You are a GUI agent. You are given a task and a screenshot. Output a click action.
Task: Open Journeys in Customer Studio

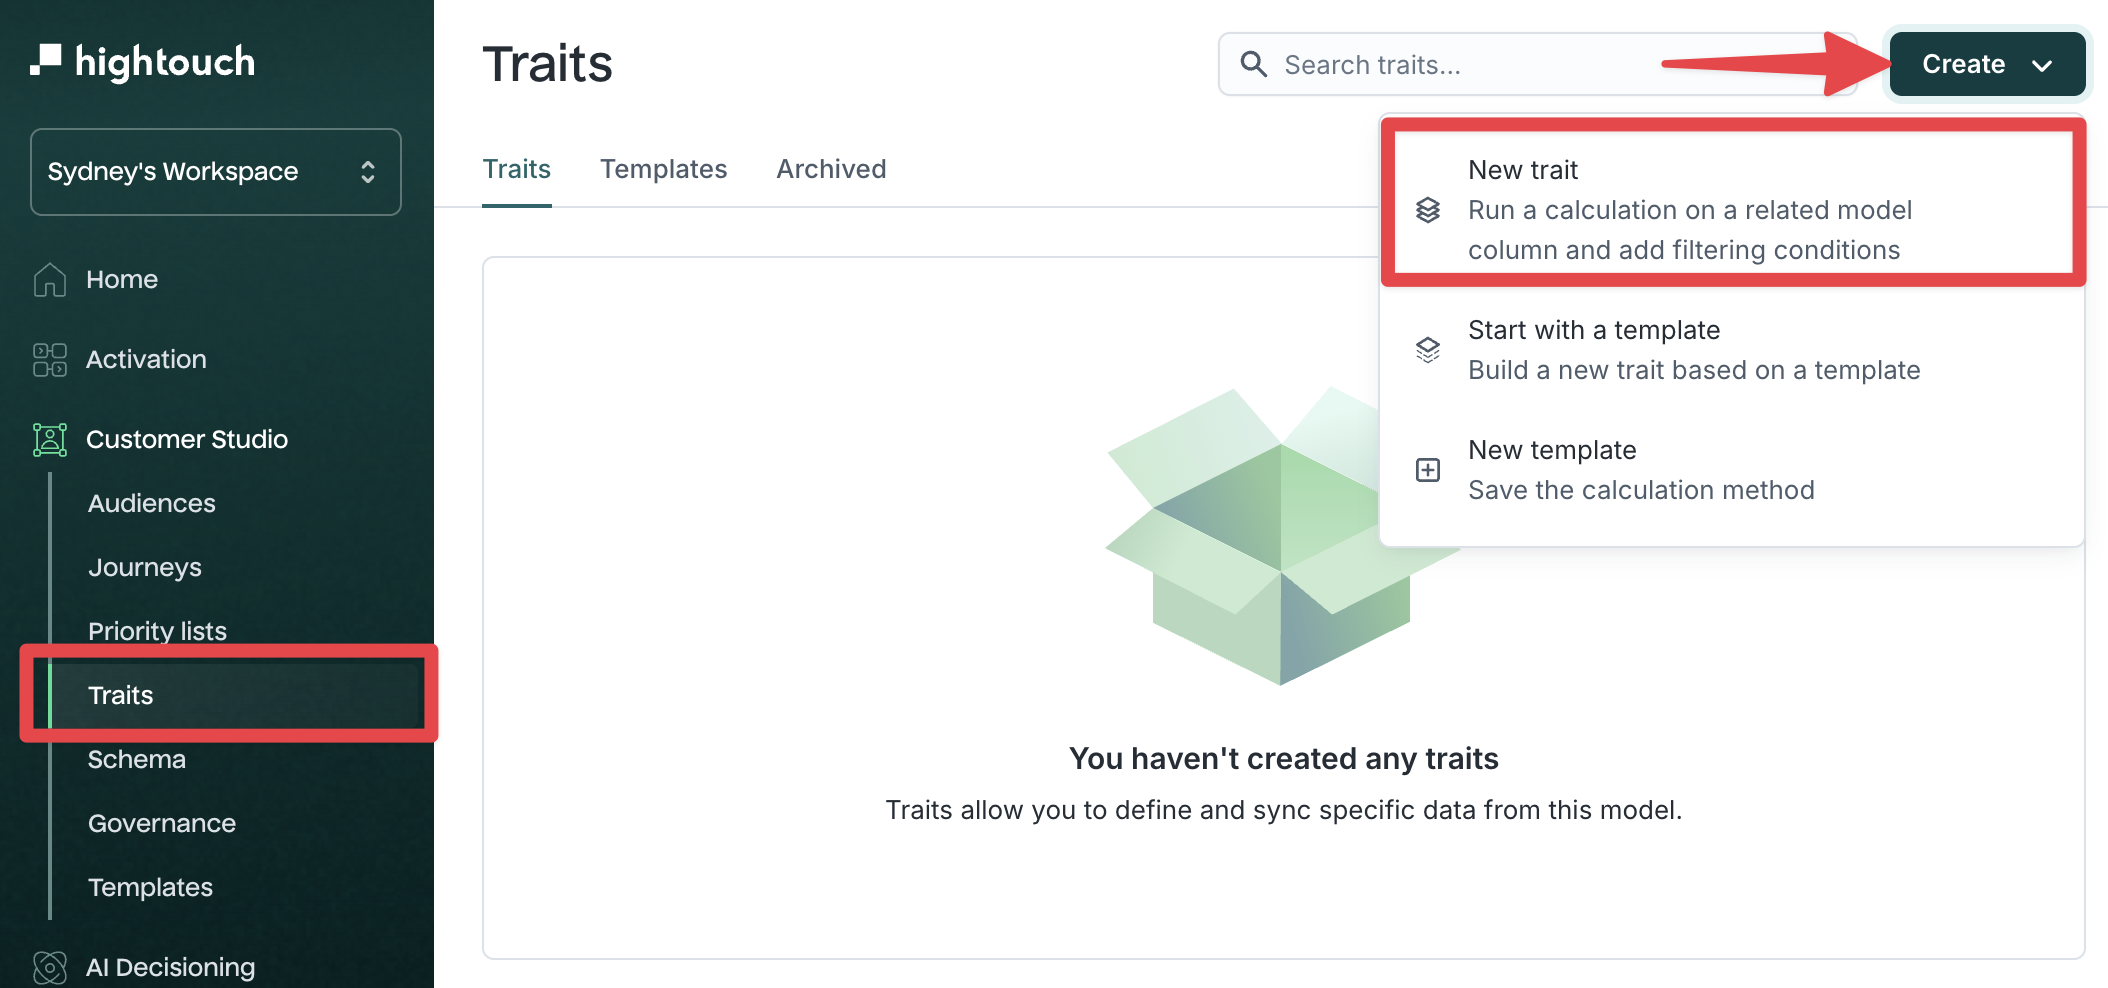coord(145,567)
